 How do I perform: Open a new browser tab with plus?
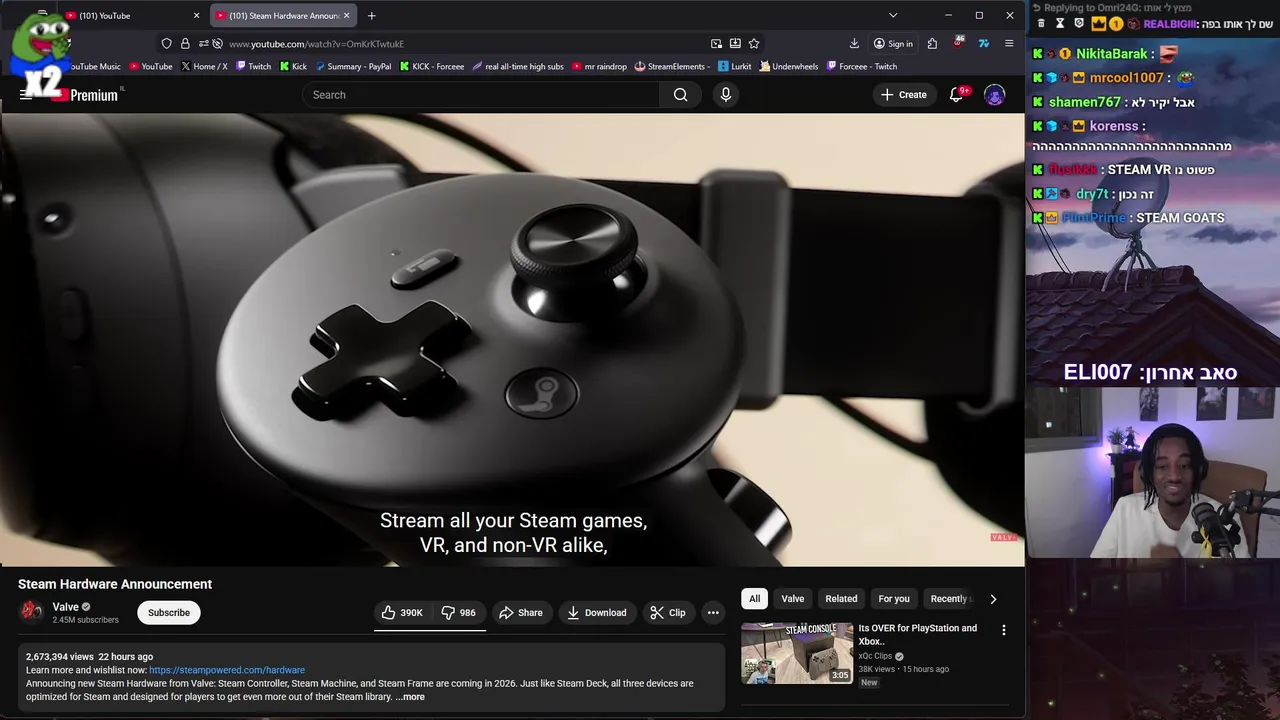[x=371, y=16]
